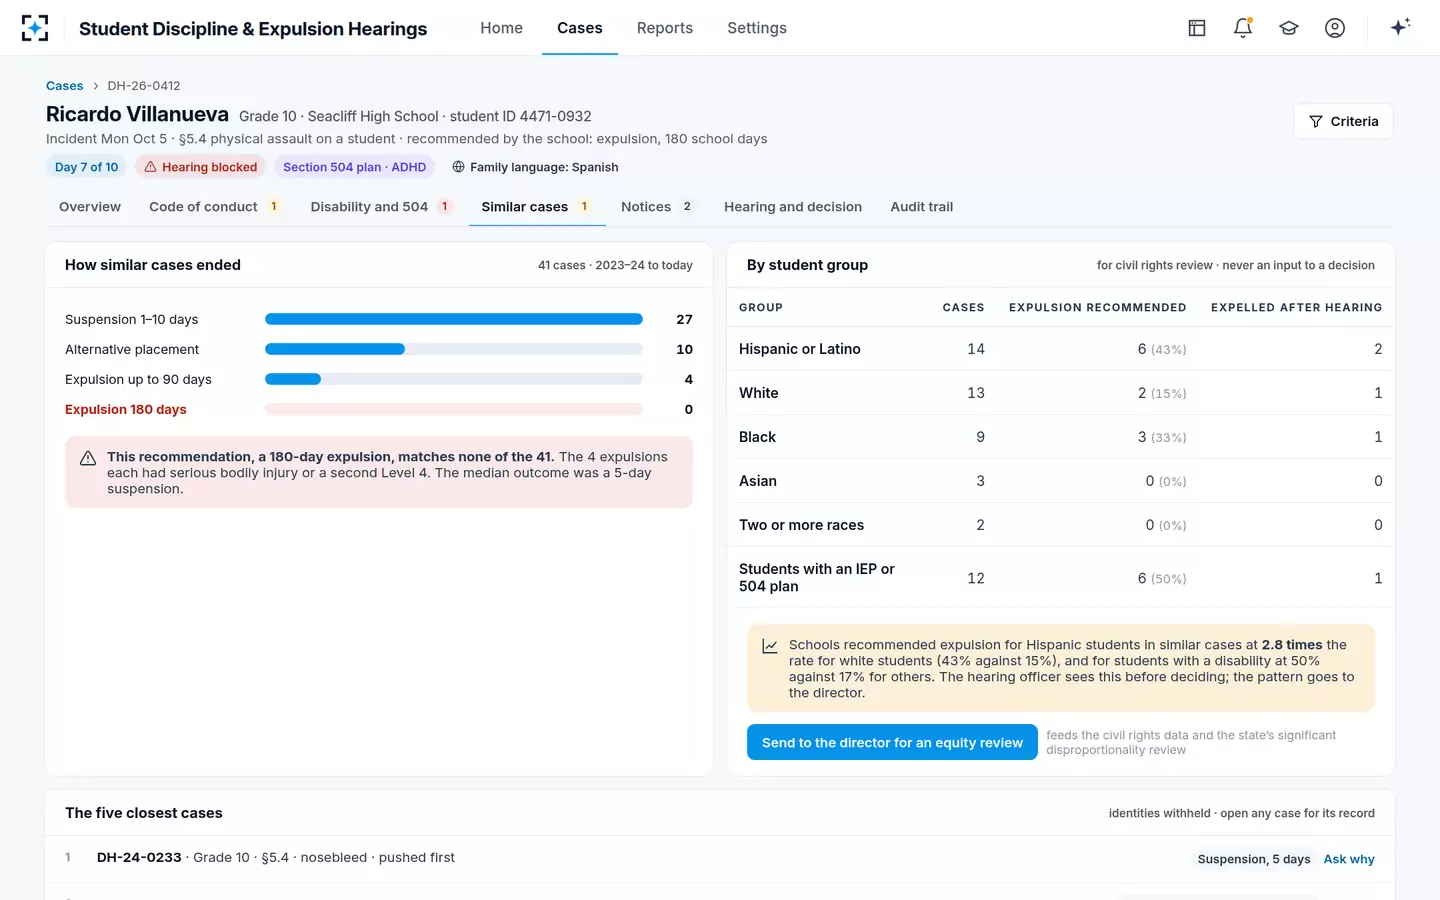Image resolution: width=1440 pixels, height=900 pixels.
Task: Click the Hispanic or Latino group row
Action: 1061,349
